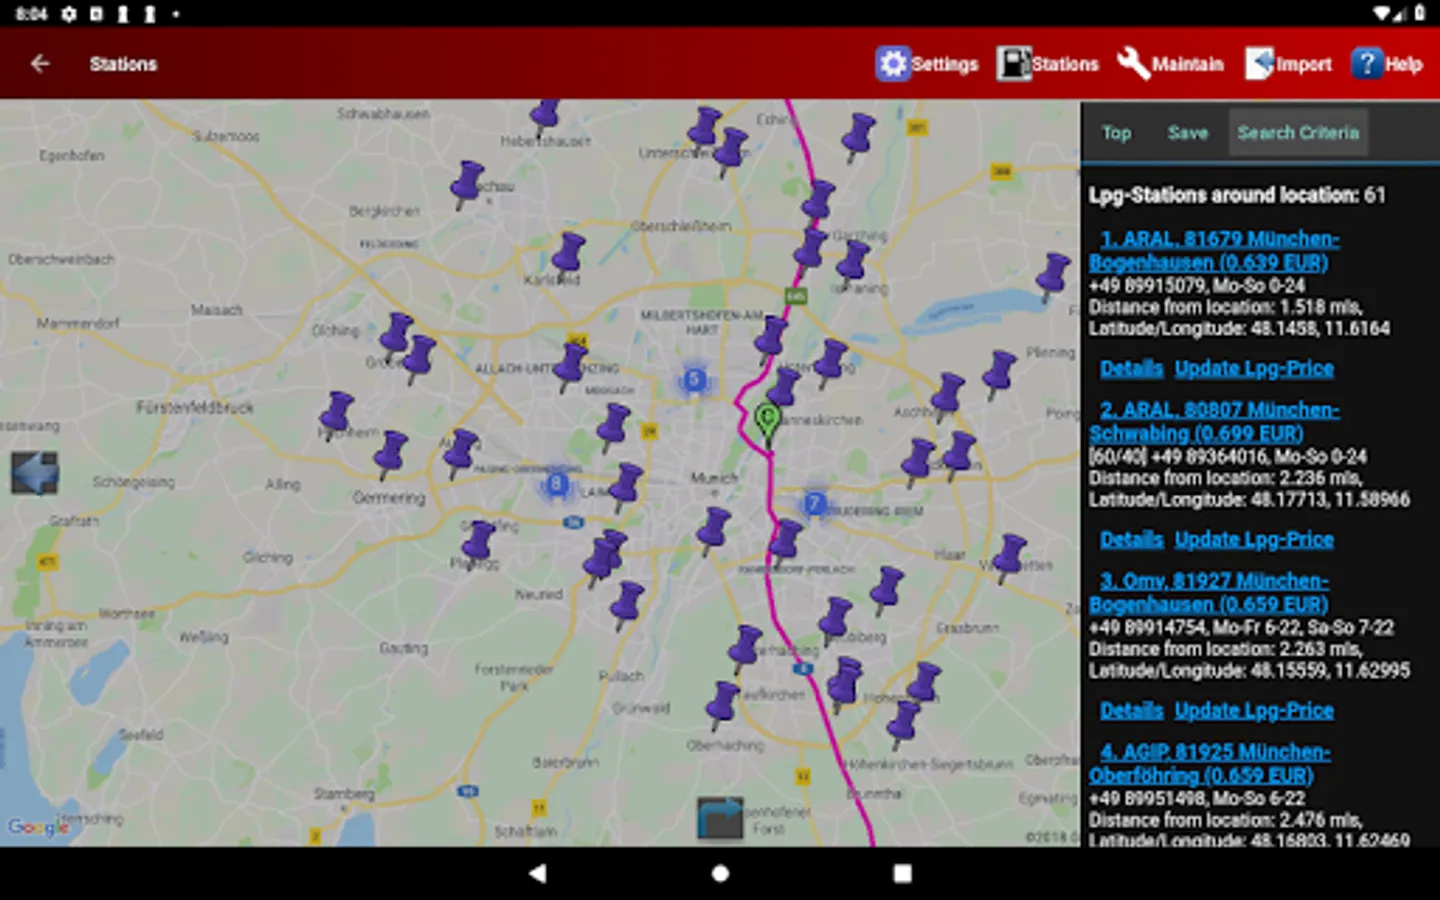Select the station pin near Oberhaching
The height and width of the screenshot is (900, 1440).
721,707
